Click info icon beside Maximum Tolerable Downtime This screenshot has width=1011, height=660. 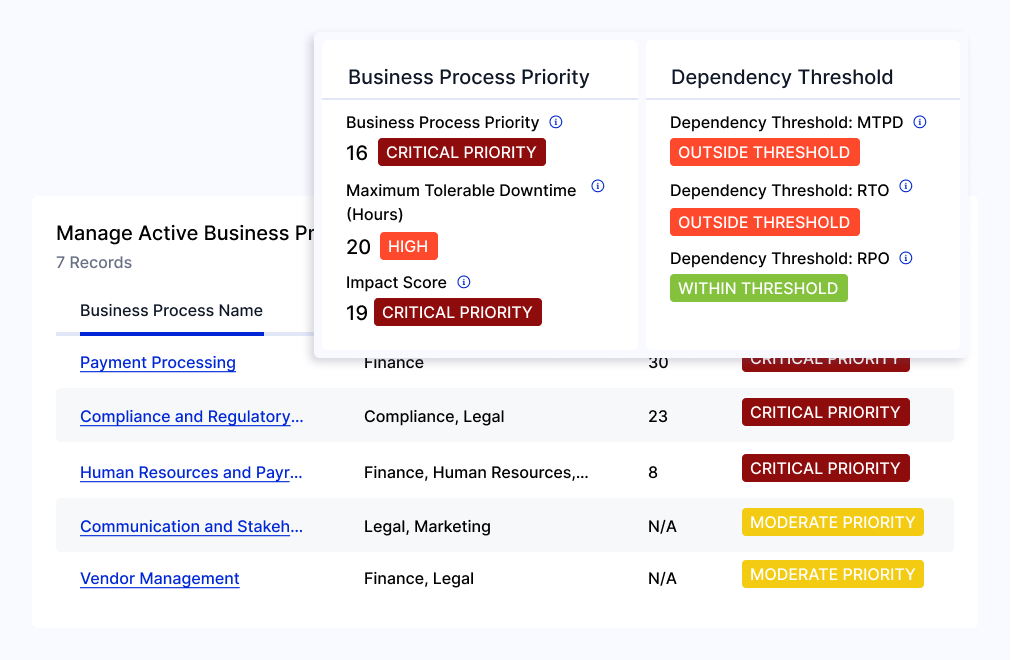tap(598, 186)
